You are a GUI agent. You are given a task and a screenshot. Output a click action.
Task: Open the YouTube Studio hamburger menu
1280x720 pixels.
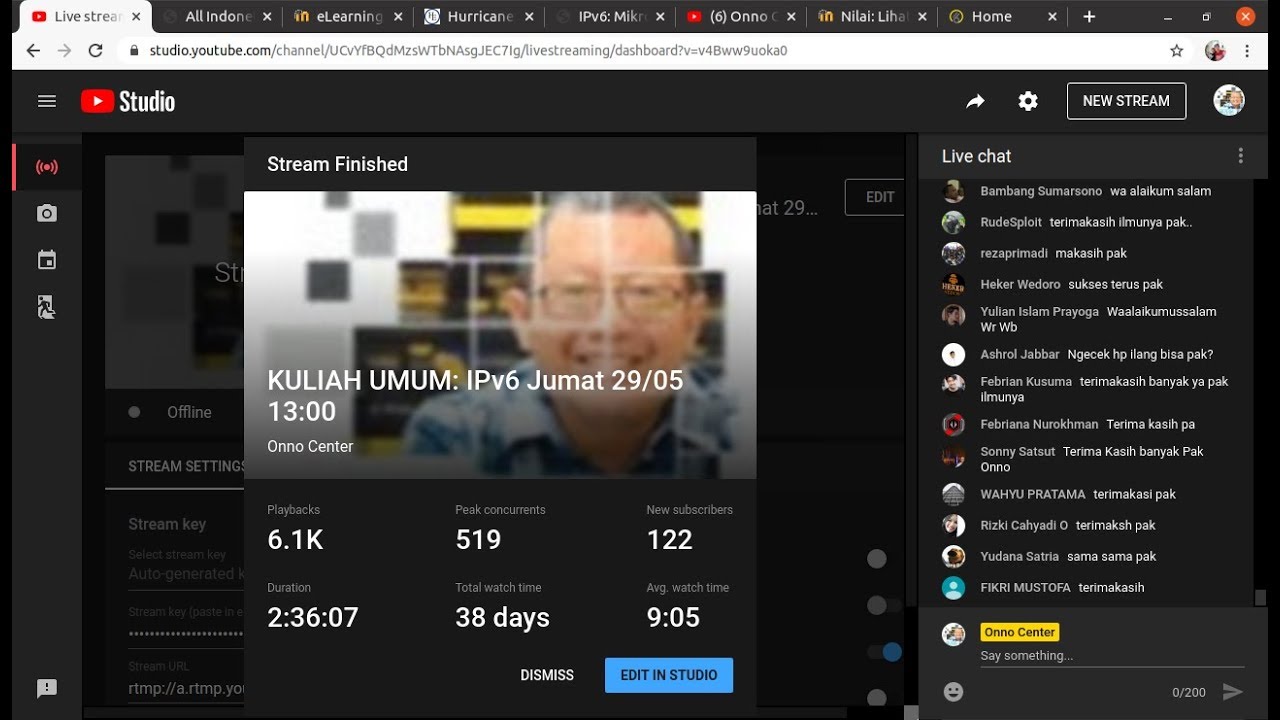tap(47, 101)
